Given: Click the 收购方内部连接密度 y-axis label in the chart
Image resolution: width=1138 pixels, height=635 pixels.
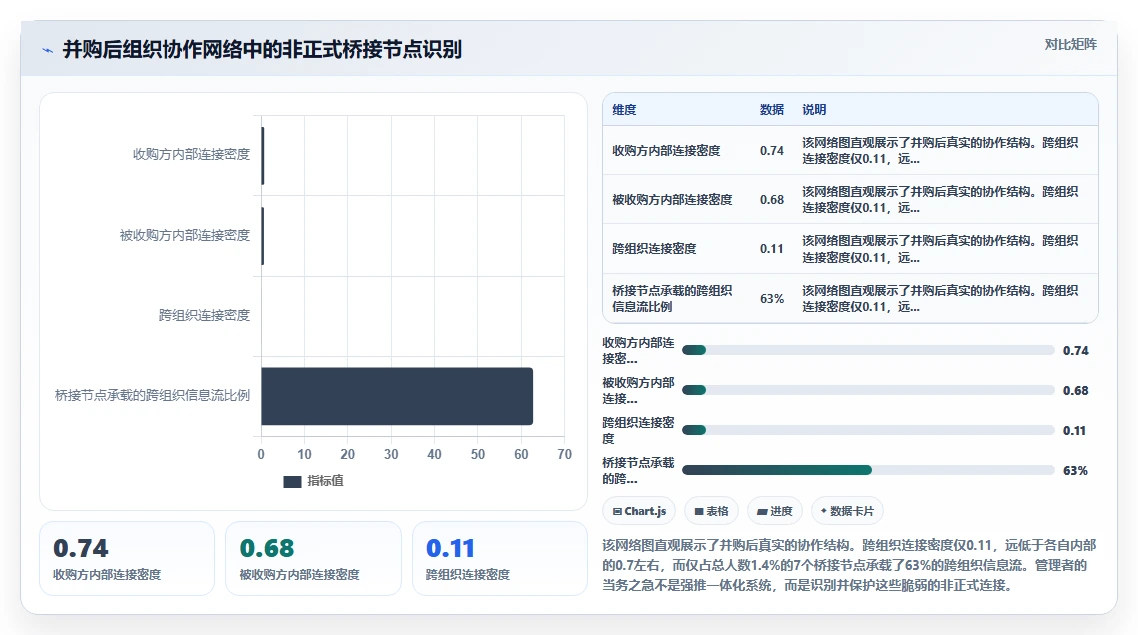Looking at the screenshot, I should pyautogui.click(x=191, y=155).
